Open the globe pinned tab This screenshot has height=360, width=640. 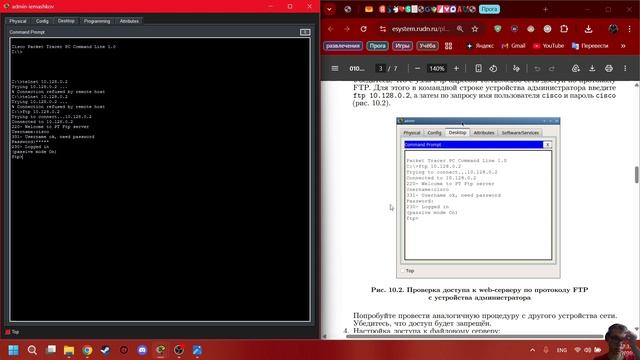pos(347,9)
